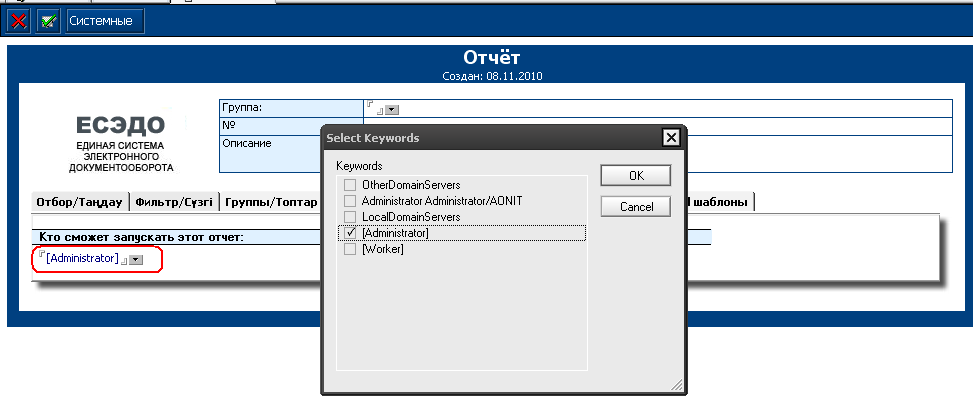This screenshot has height=397, width=973.
Task: Open the Системные toolbar menu
Action: (104, 21)
